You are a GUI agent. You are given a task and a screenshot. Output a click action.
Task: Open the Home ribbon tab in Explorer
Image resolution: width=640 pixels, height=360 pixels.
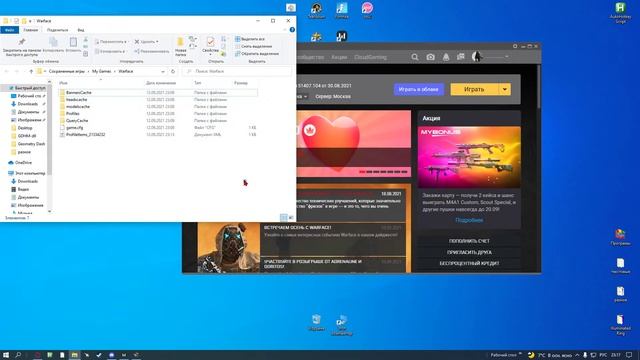click(x=31, y=30)
